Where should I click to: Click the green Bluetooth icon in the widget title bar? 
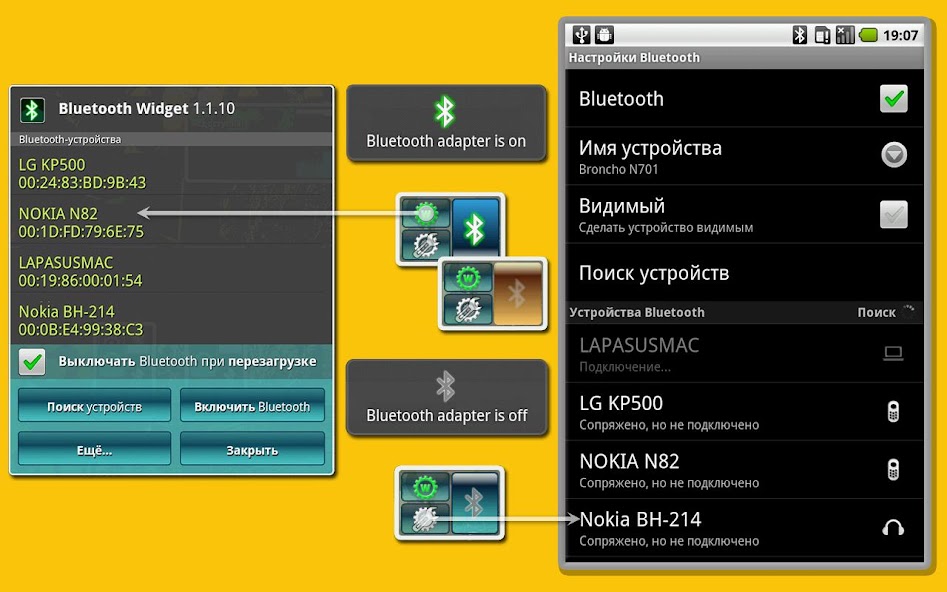(34, 109)
